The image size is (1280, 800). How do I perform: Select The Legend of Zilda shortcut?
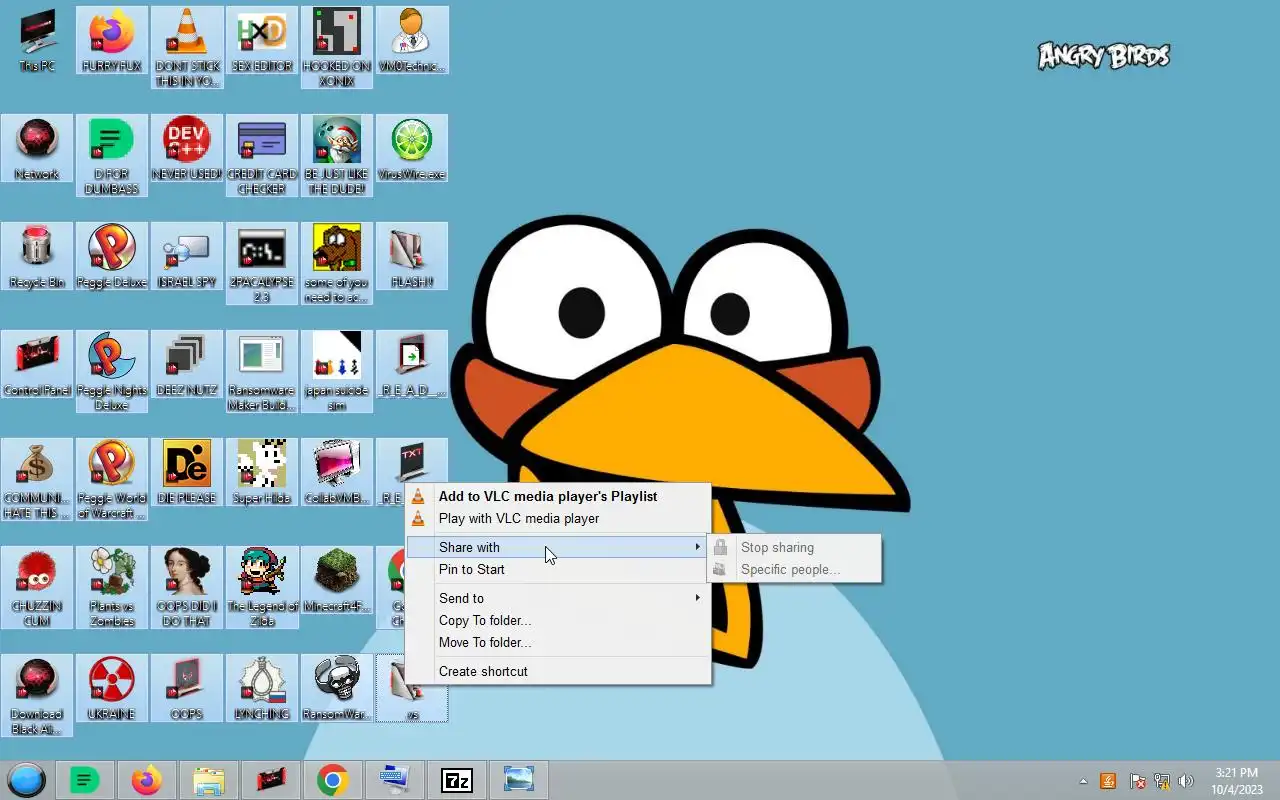click(x=262, y=587)
